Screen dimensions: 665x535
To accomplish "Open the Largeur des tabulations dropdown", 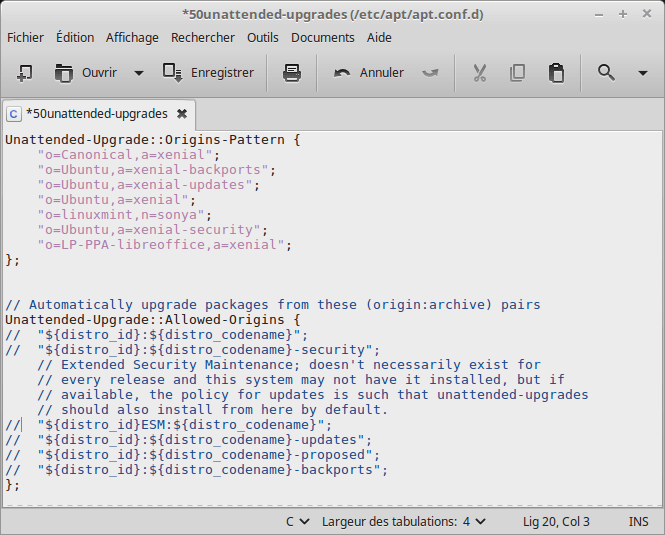I will click(404, 521).
